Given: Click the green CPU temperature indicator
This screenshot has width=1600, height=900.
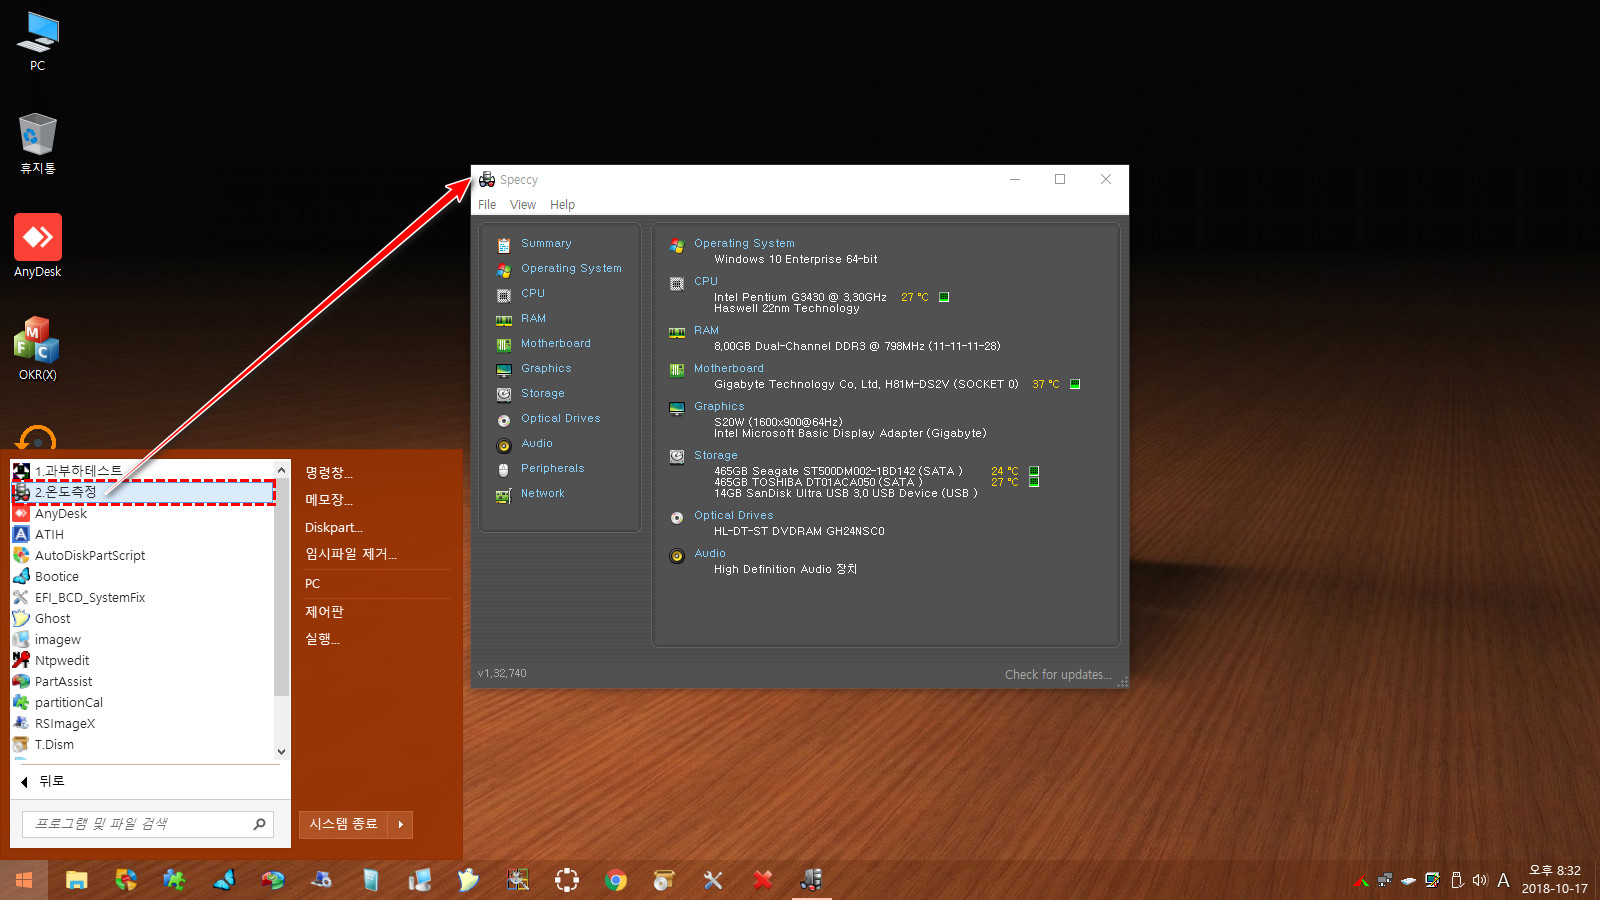Looking at the screenshot, I should pos(944,297).
